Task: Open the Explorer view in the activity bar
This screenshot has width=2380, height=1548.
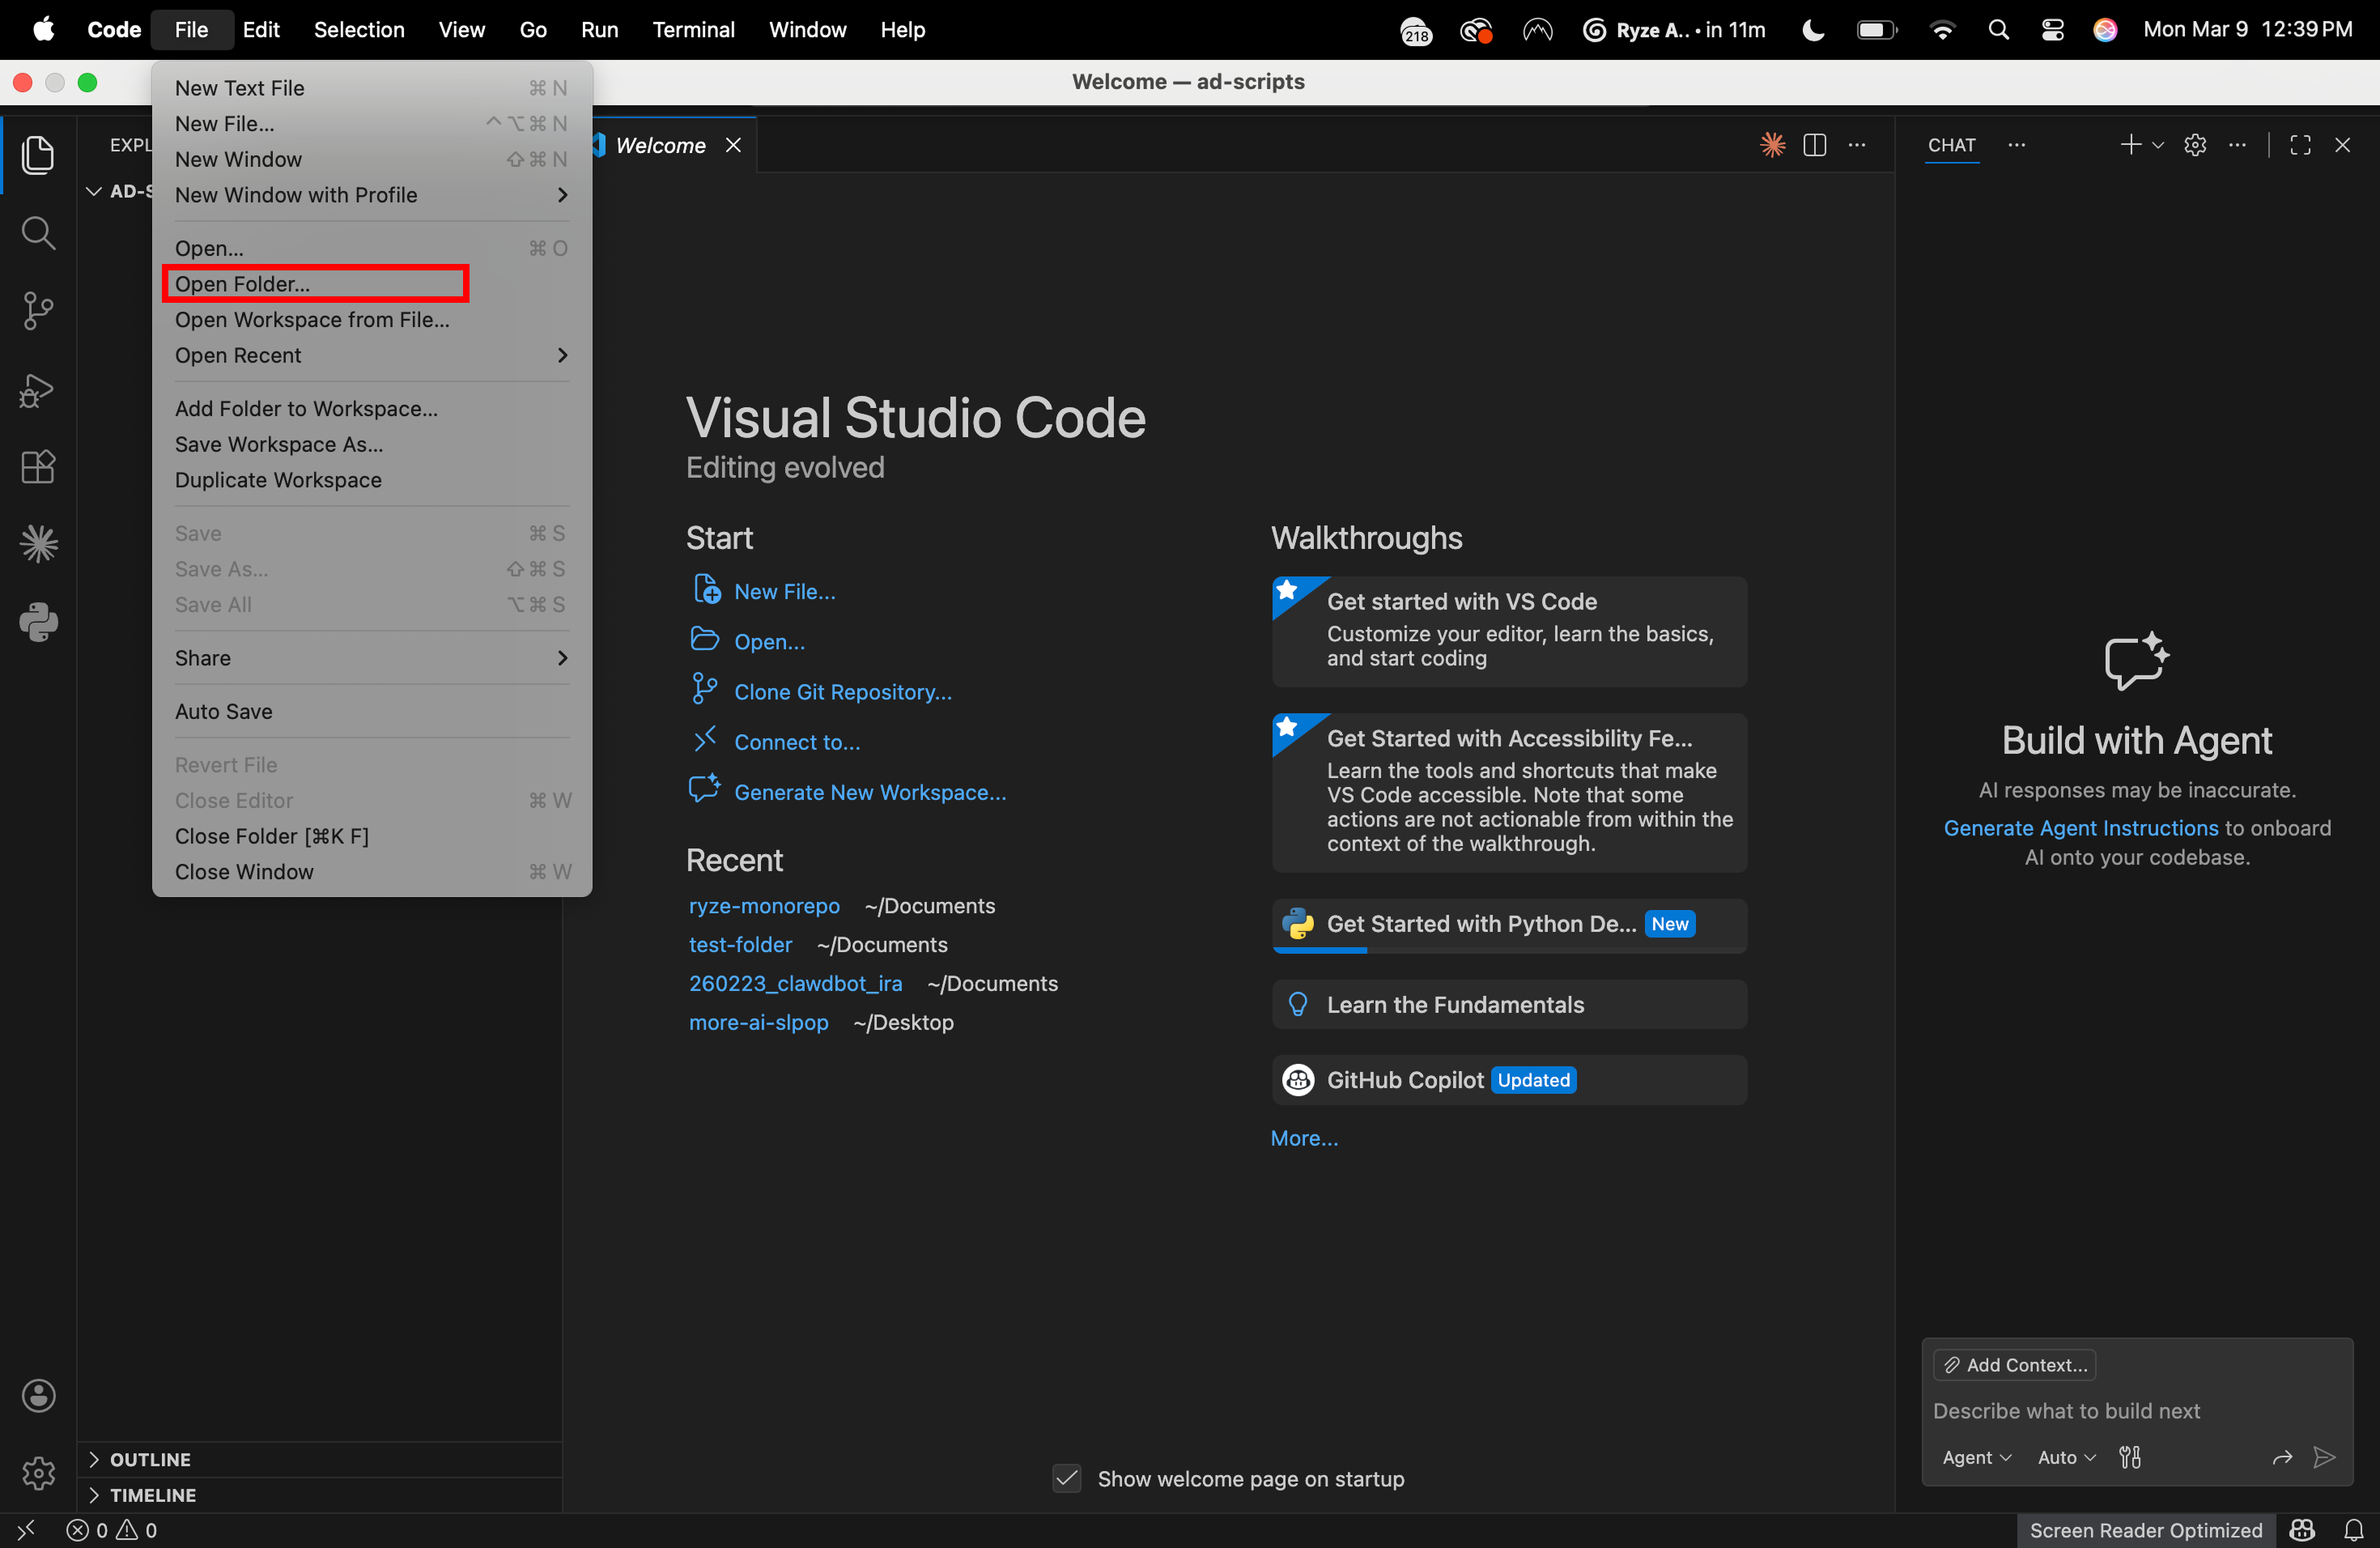Action: [38, 155]
